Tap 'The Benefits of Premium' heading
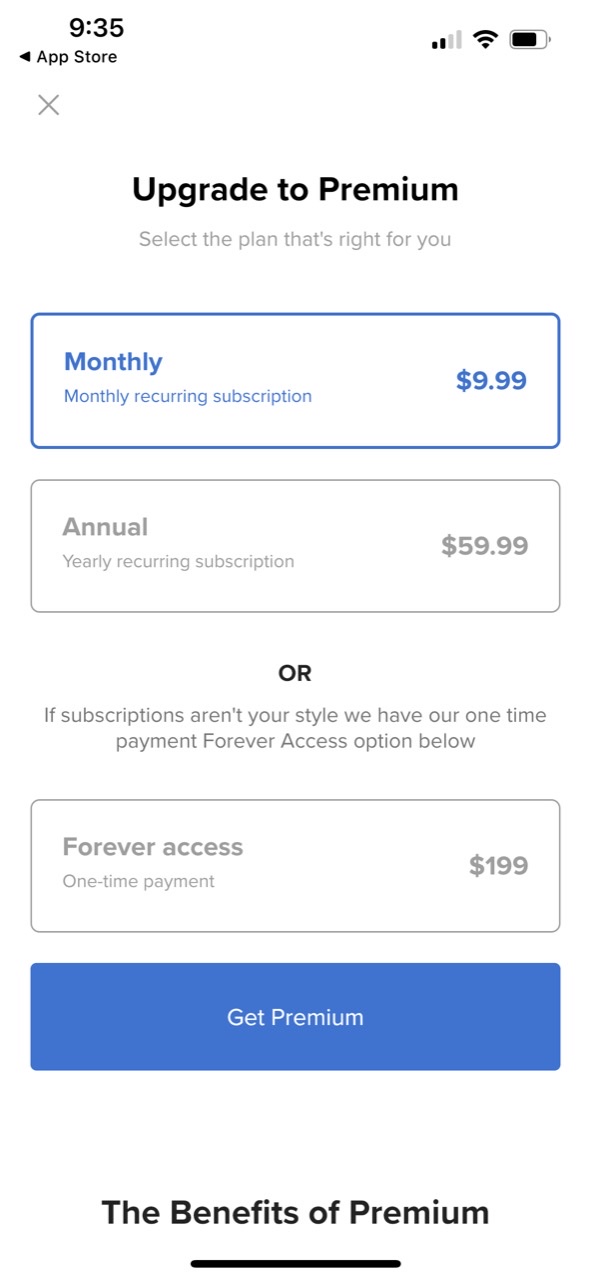 point(295,1213)
